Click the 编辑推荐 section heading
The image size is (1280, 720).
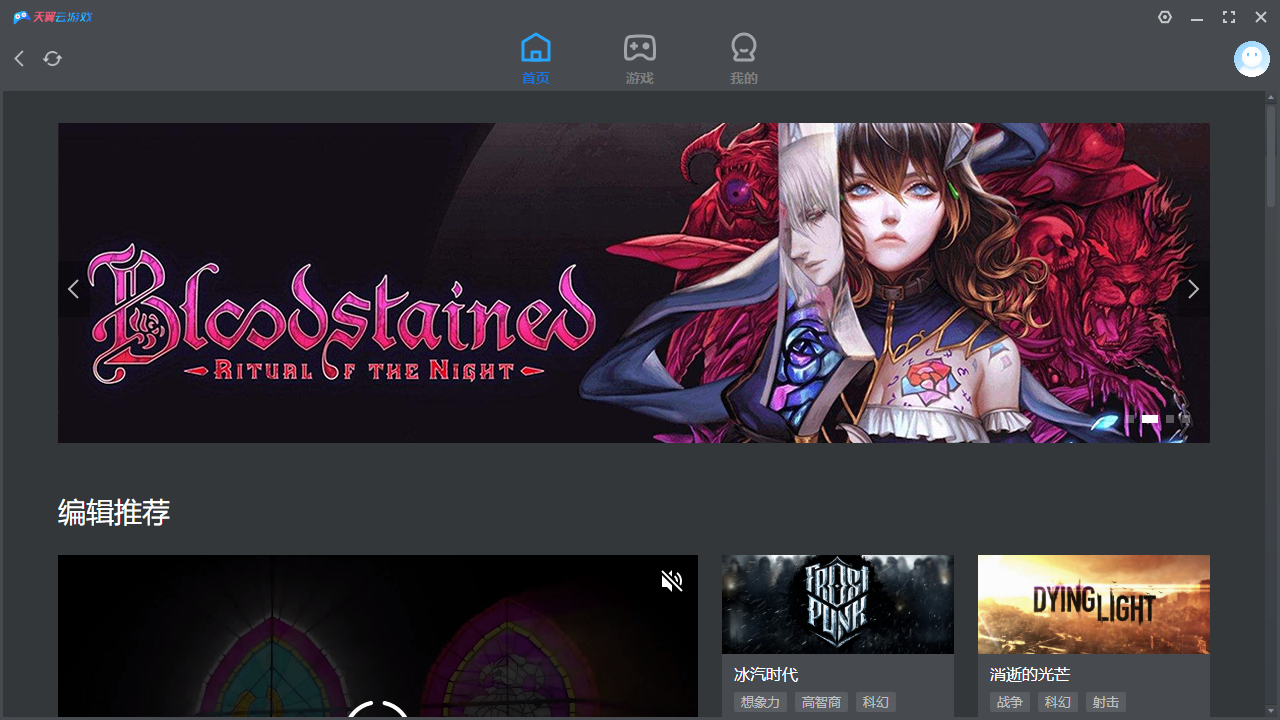tap(114, 513)
